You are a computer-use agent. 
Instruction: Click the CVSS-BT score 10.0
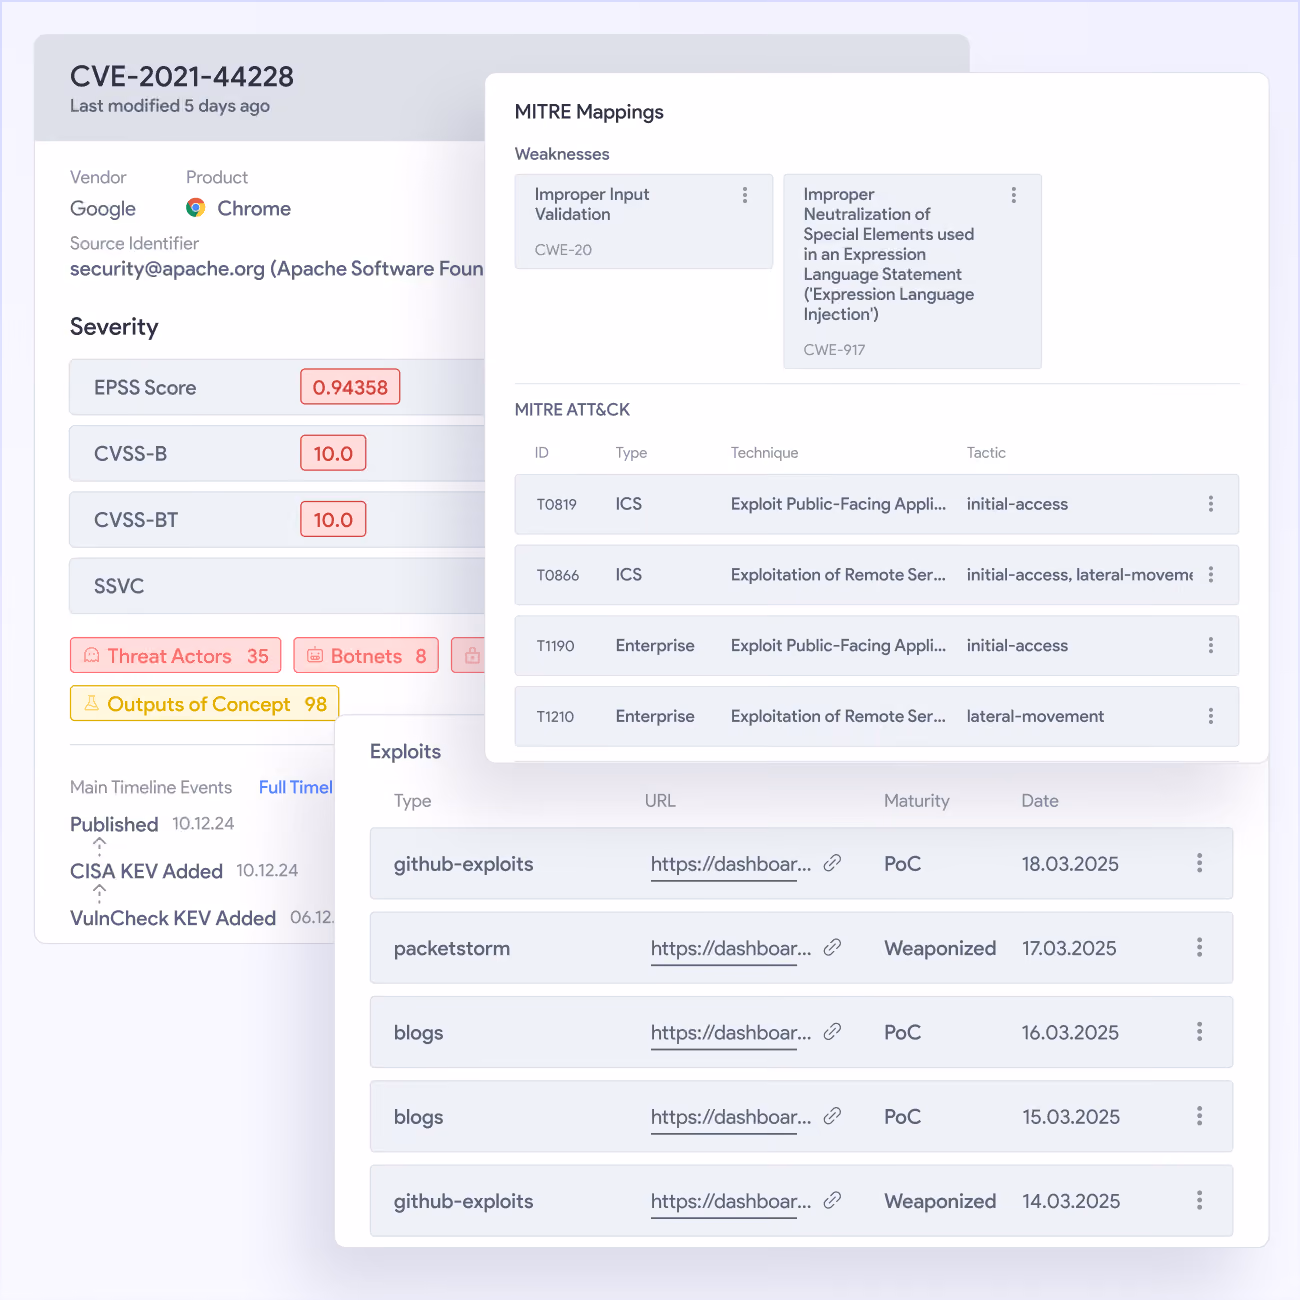[333, 519]
